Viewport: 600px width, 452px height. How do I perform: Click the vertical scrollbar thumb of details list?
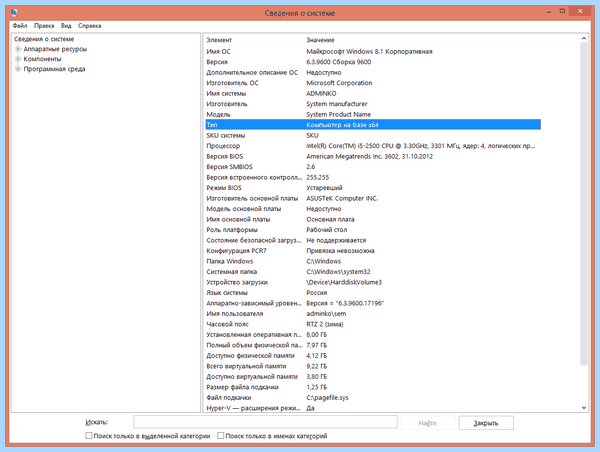coord(584,204)
